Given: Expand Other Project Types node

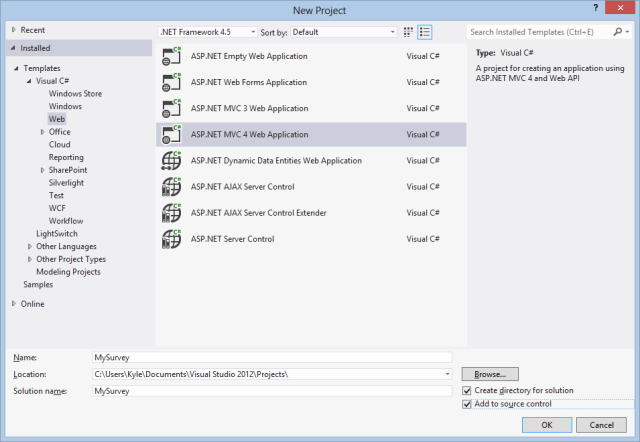Looking at the screenshot, I should (x=30, y=259).
